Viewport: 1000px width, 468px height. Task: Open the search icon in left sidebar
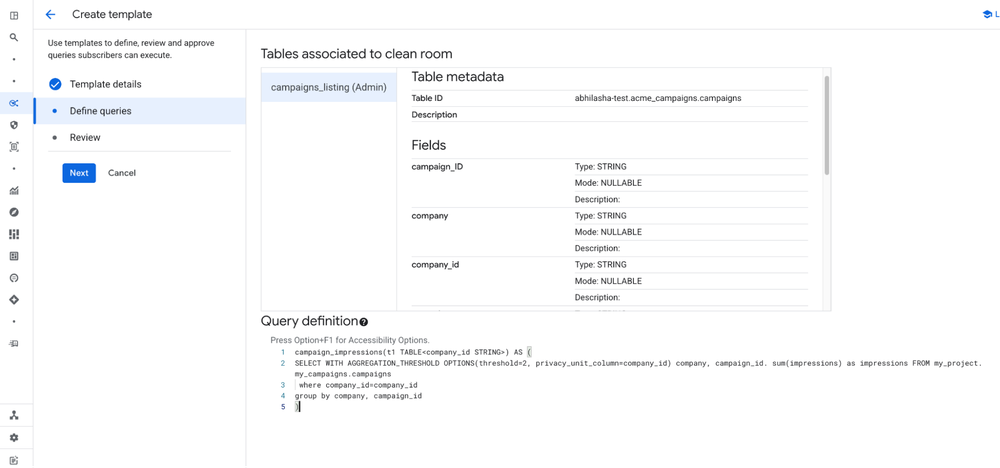click(14, 38)
